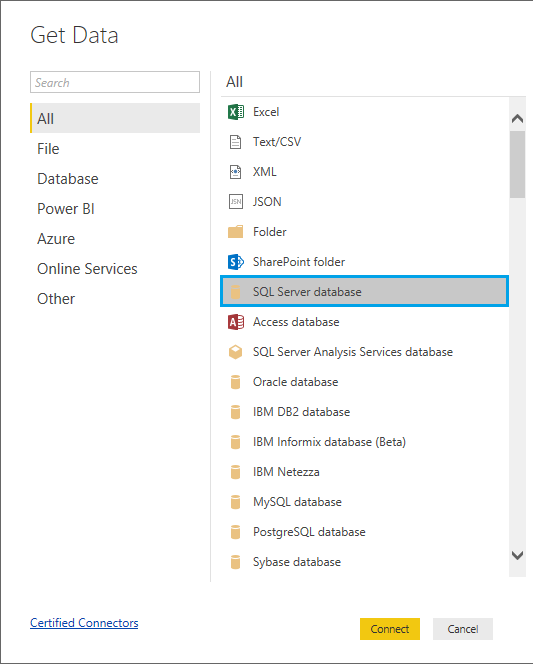Click inside the Search box
The image size is (533, 665).
[x=115, y=82]
